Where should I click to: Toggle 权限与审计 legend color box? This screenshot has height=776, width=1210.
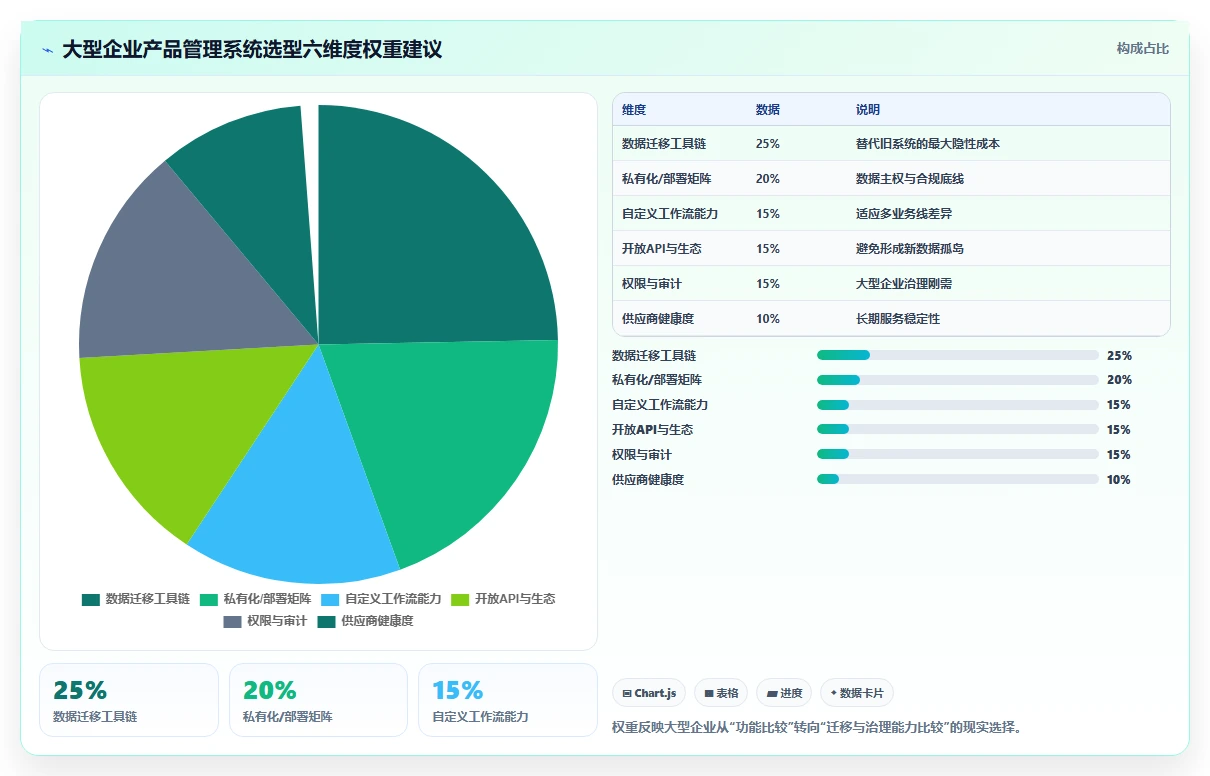(x=232, y=621)
